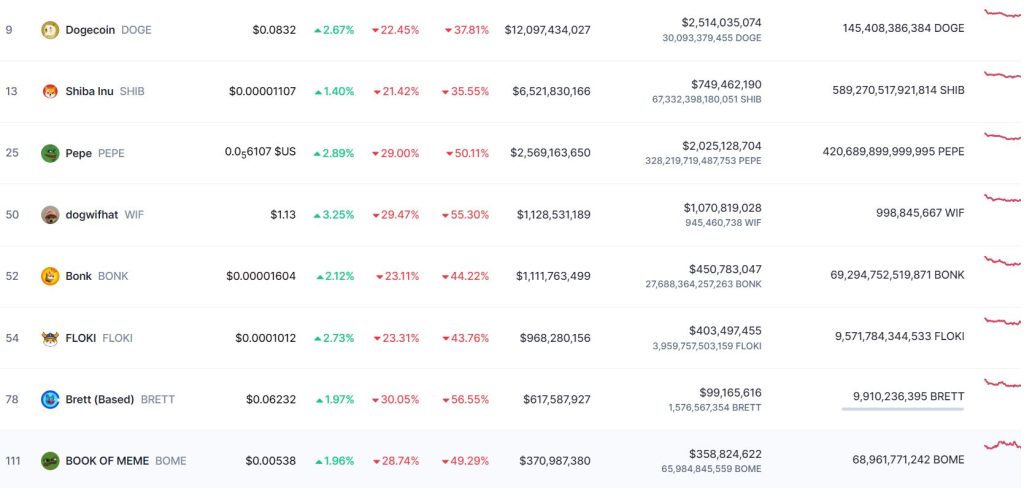Image resolution: width=1024 pixels, height=488 pixels.
Task: Click the Dogecoin coin logo icon
Action: tap(50, 30)
